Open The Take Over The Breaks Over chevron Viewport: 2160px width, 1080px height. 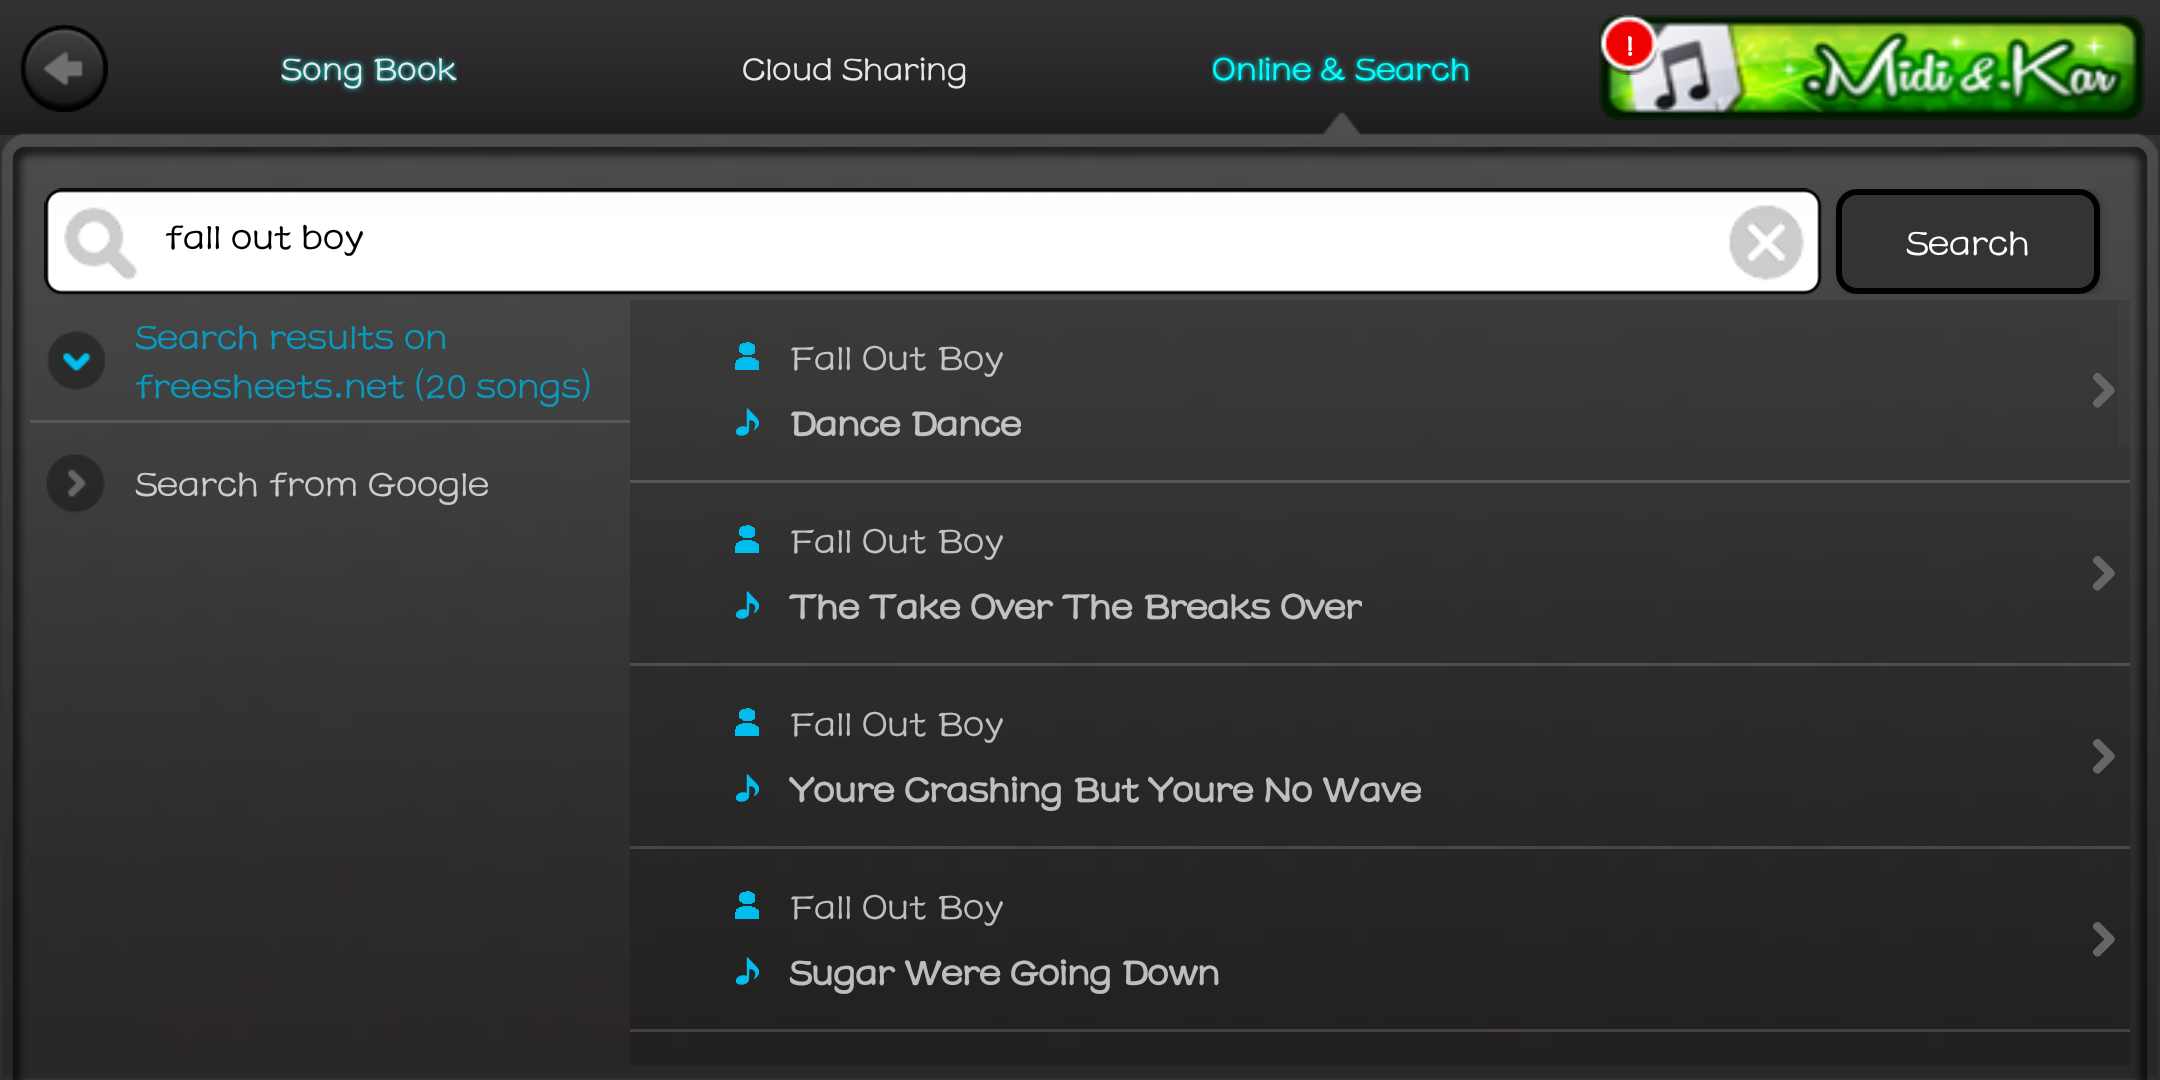tap(2103, 573)
